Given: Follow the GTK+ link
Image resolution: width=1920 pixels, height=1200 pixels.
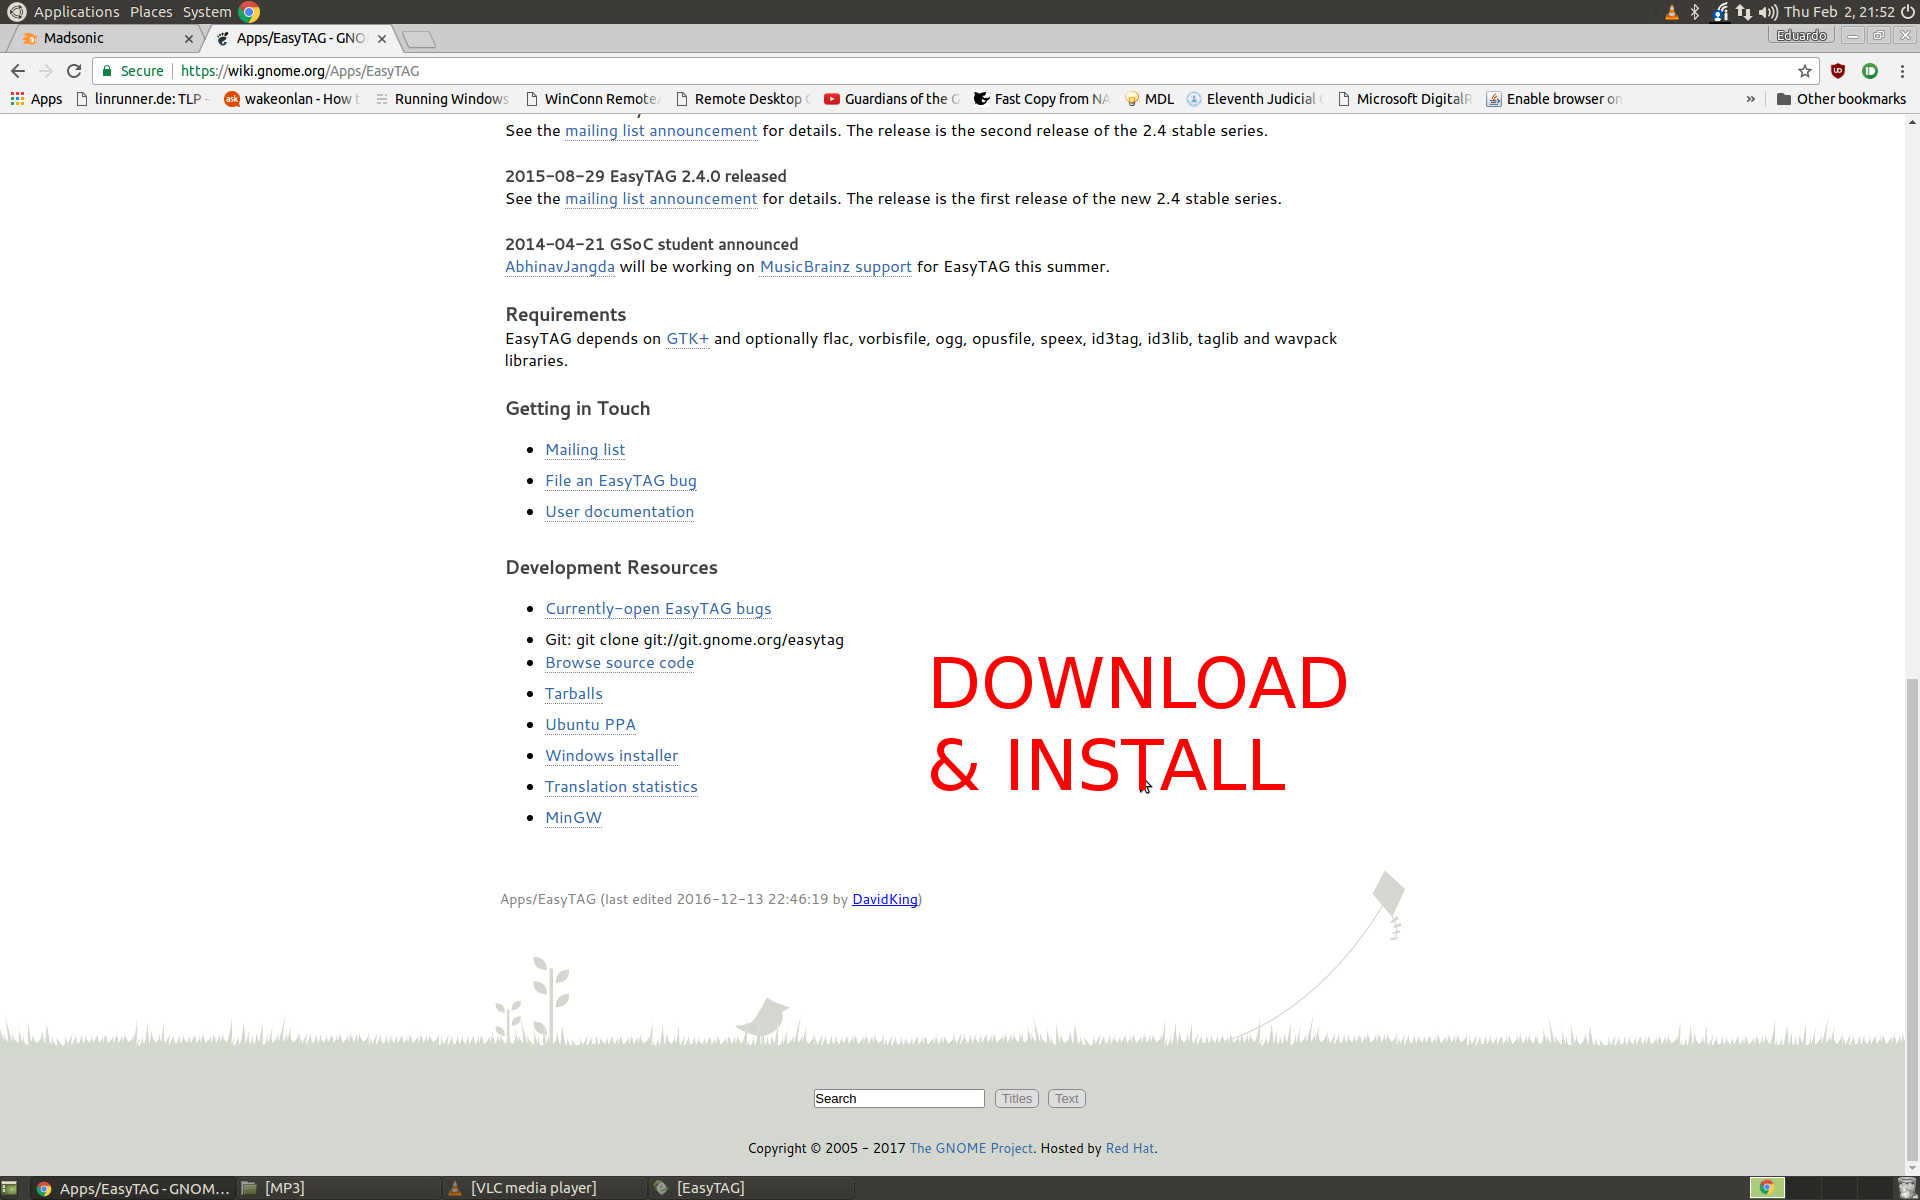Looking at the screenshot, I should (688, 339).
